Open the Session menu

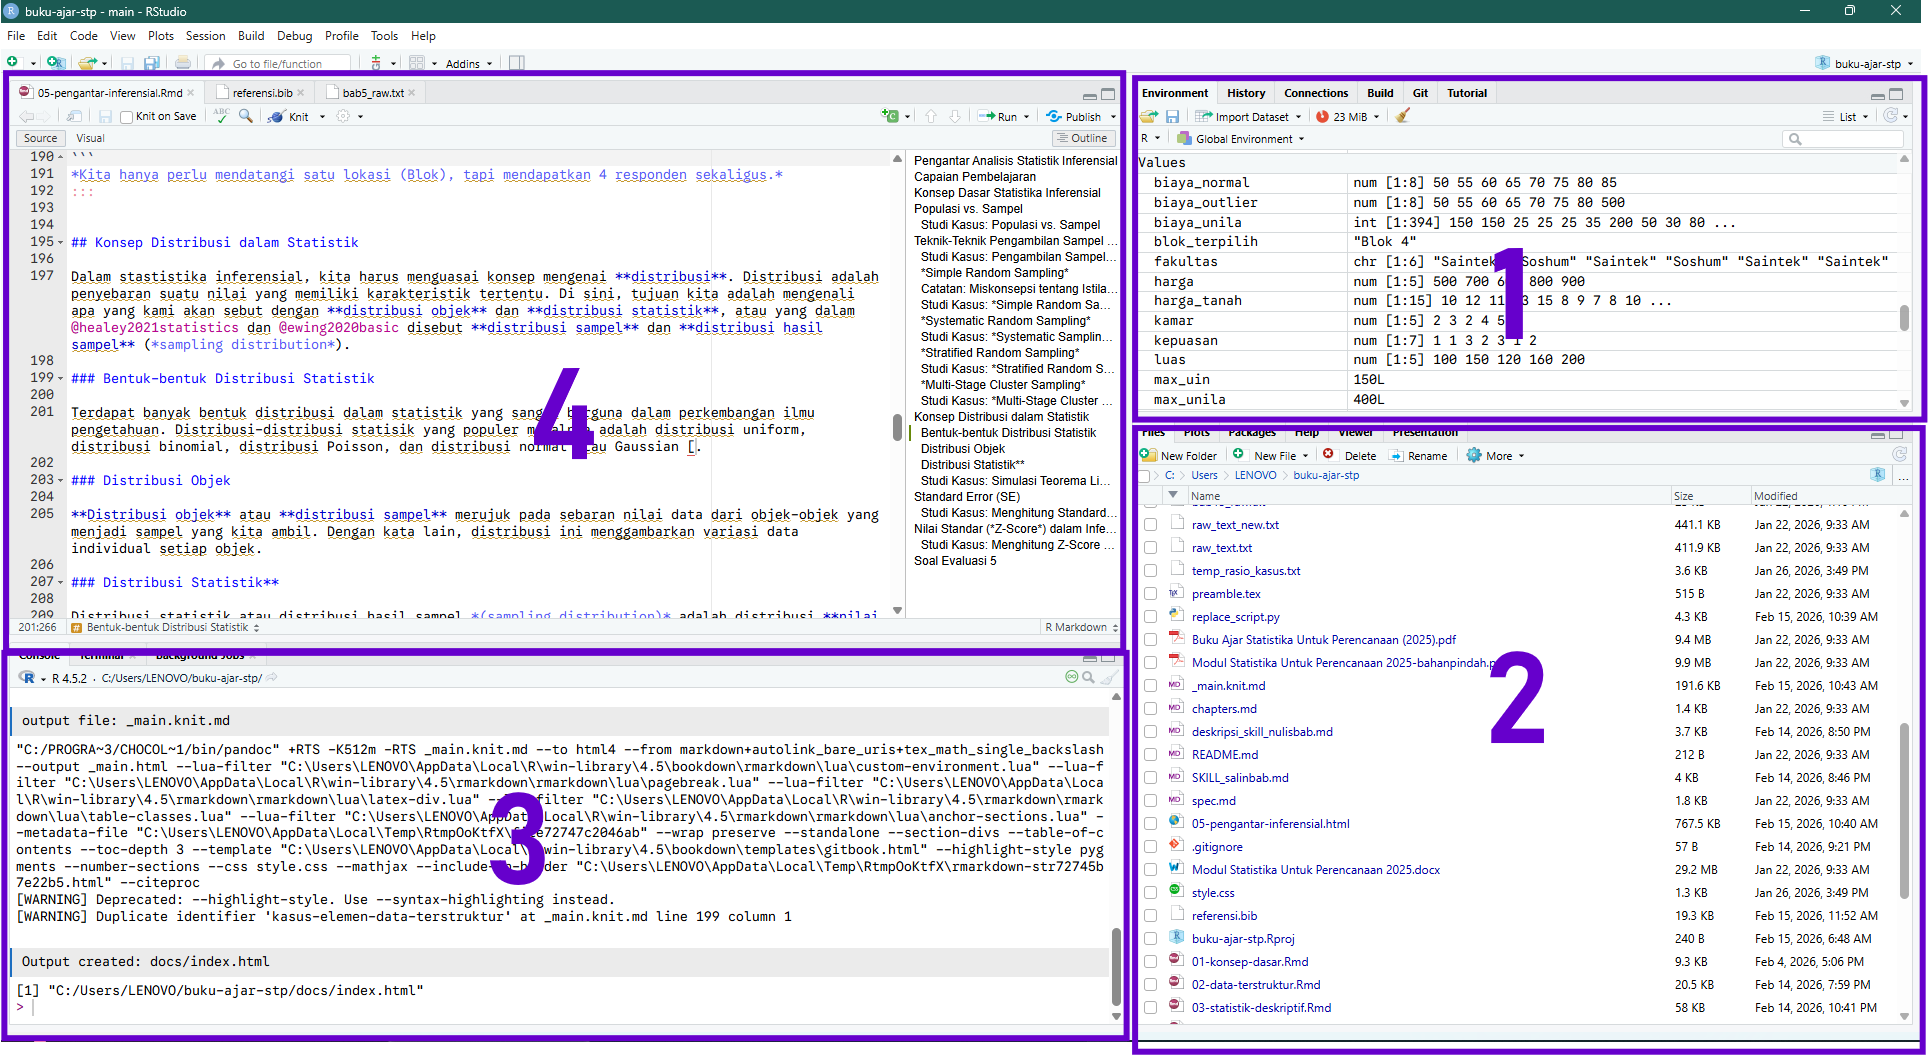click(205, 36)
